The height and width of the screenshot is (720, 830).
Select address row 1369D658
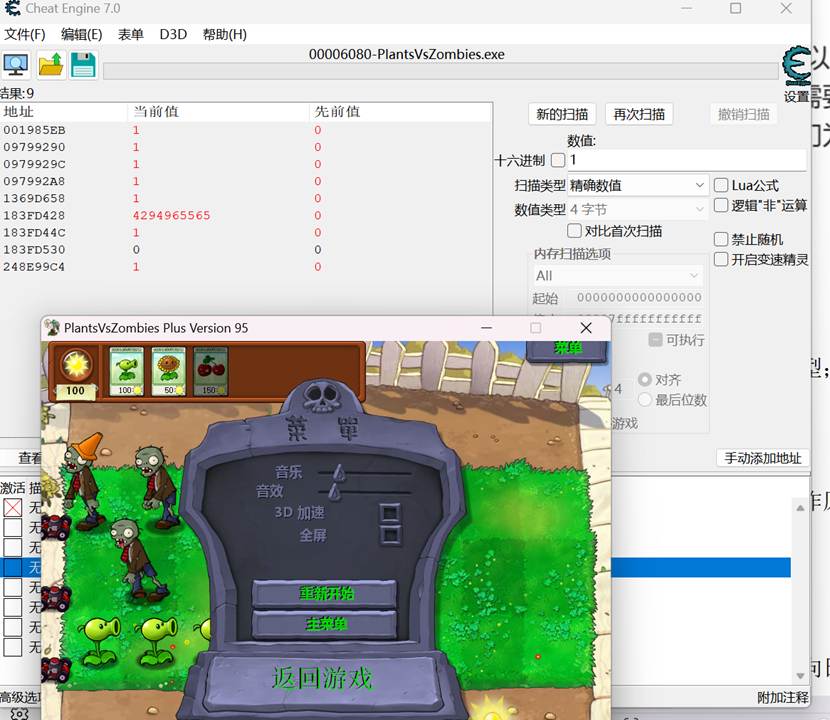[246, 198]
